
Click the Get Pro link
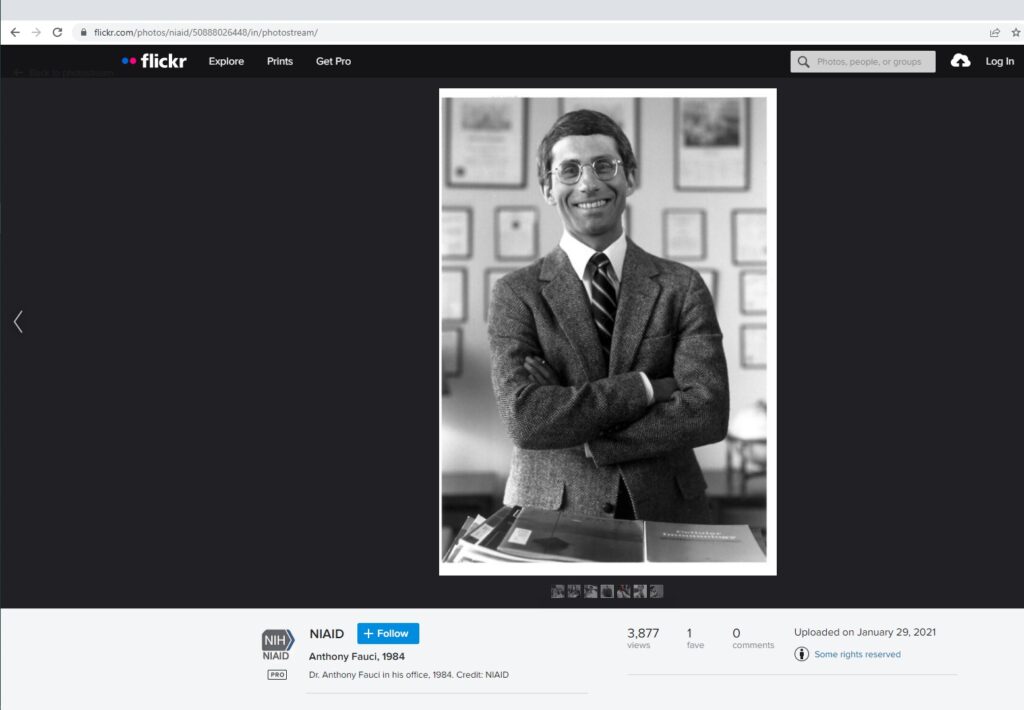tap(333, 61)
